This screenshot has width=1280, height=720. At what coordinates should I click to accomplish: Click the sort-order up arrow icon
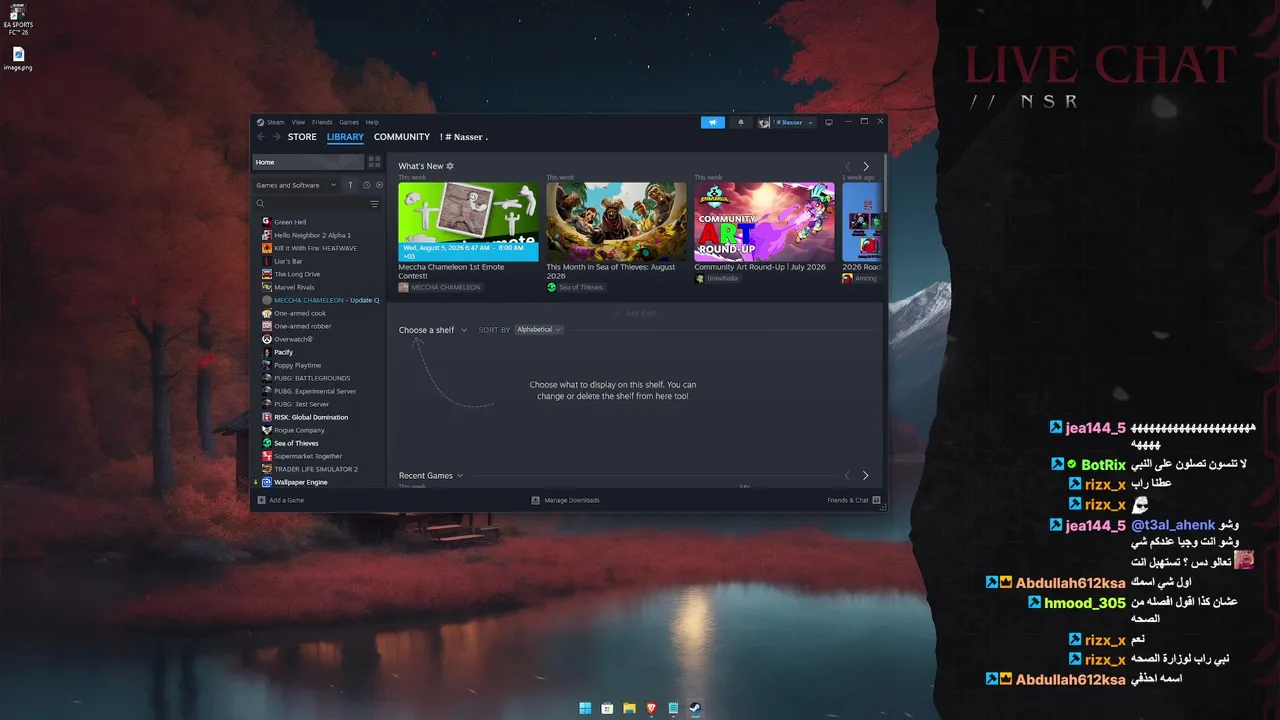point(350,185)
